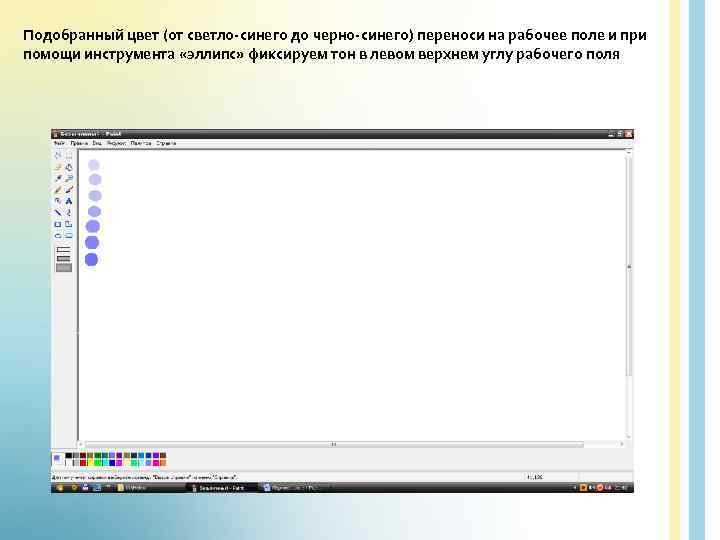The height and width of the screenshot is (540, 720).
Task: Pick the black palette swatch
Action: click(x=69, y=456)
